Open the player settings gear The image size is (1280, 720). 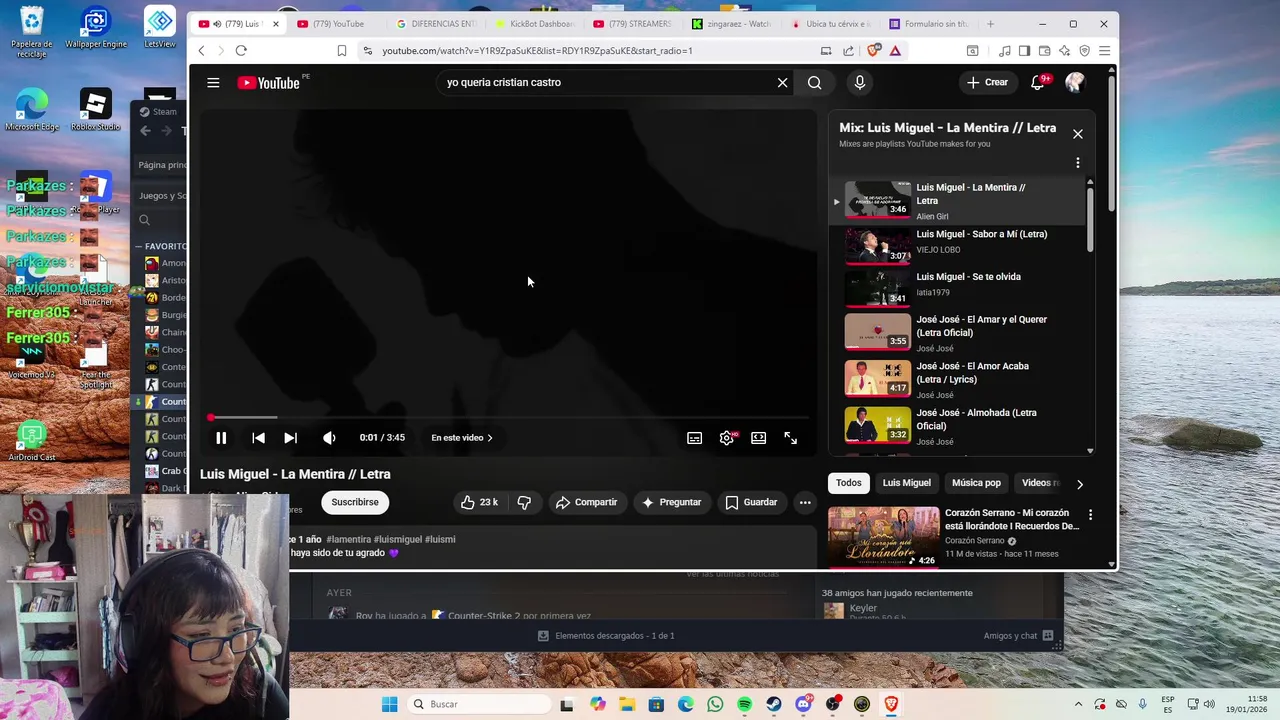[x=727, y=438]
